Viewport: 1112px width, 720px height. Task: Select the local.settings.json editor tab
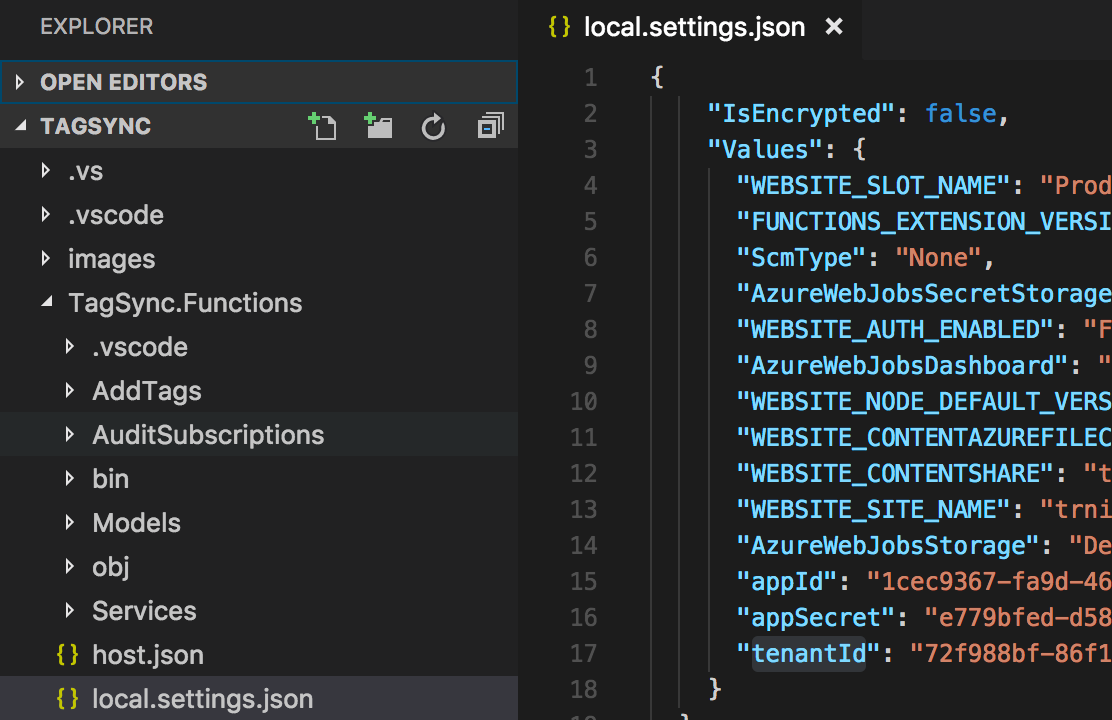[690, 28]
